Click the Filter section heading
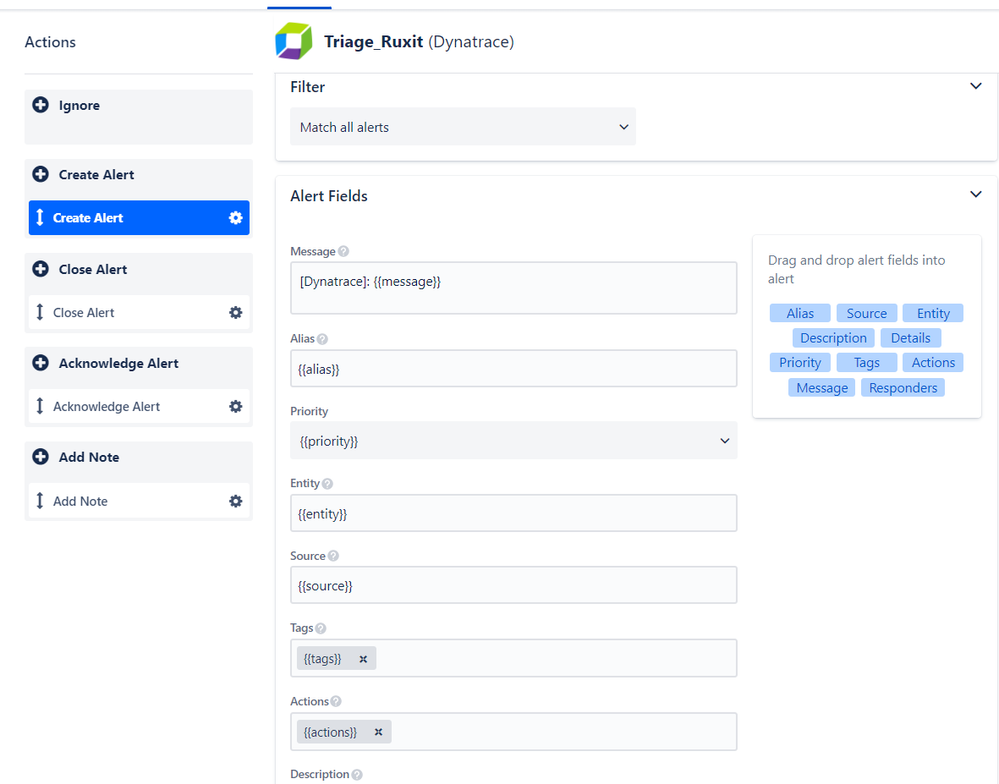Screen dimensions: 999x784 [308, 87]
